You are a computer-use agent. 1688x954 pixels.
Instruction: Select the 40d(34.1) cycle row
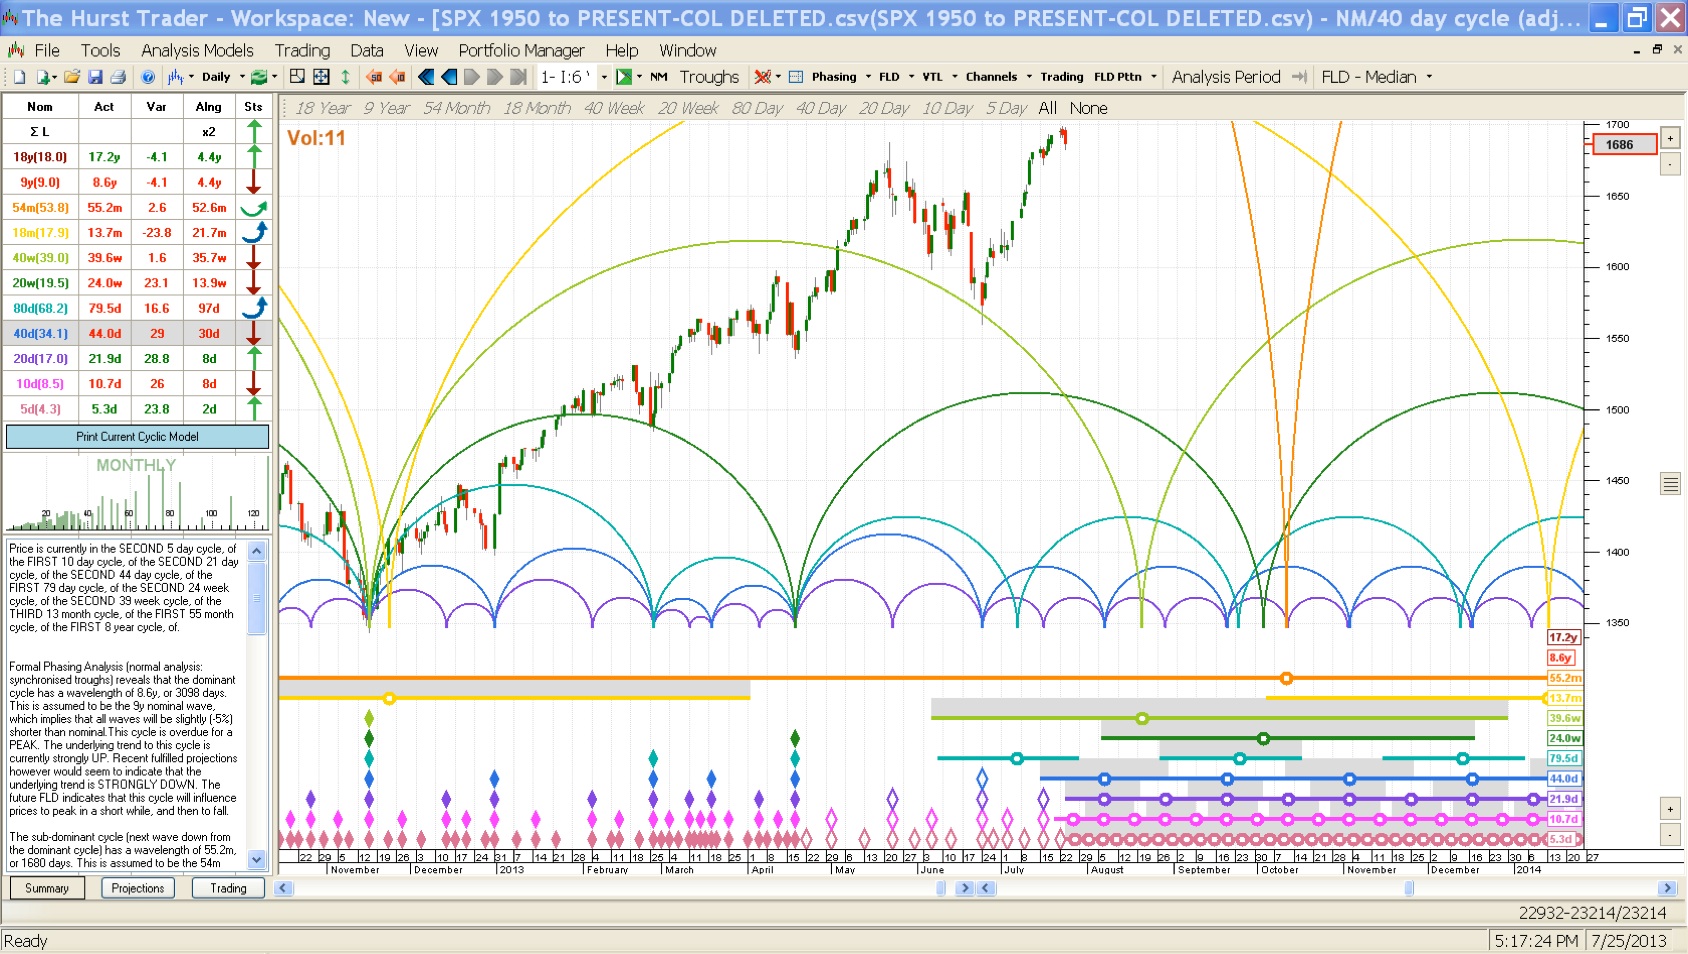(x=40, y=334)
